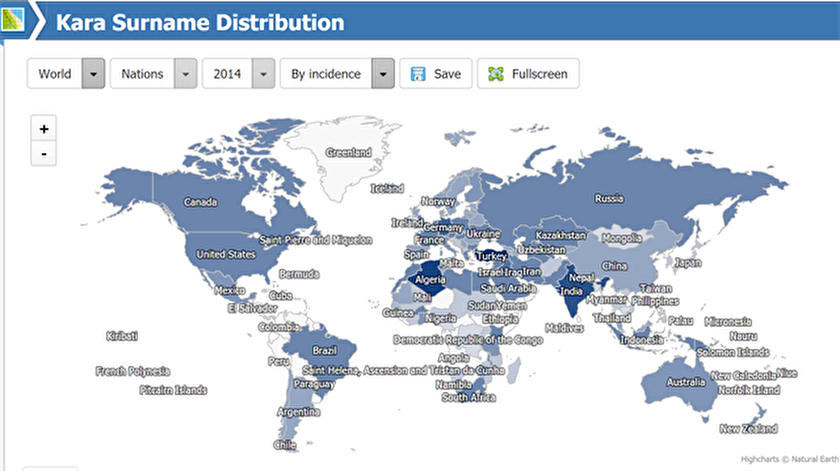This screenshot has height=471, width=840.
Task: Zoom in the map with plus button
Action: coord(44,129)
